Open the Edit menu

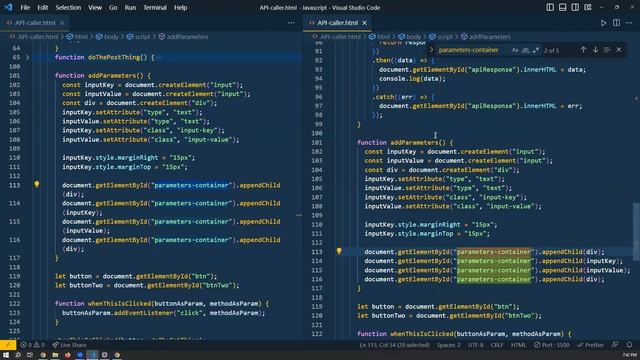pyautogui.click(x=42, y=7)
